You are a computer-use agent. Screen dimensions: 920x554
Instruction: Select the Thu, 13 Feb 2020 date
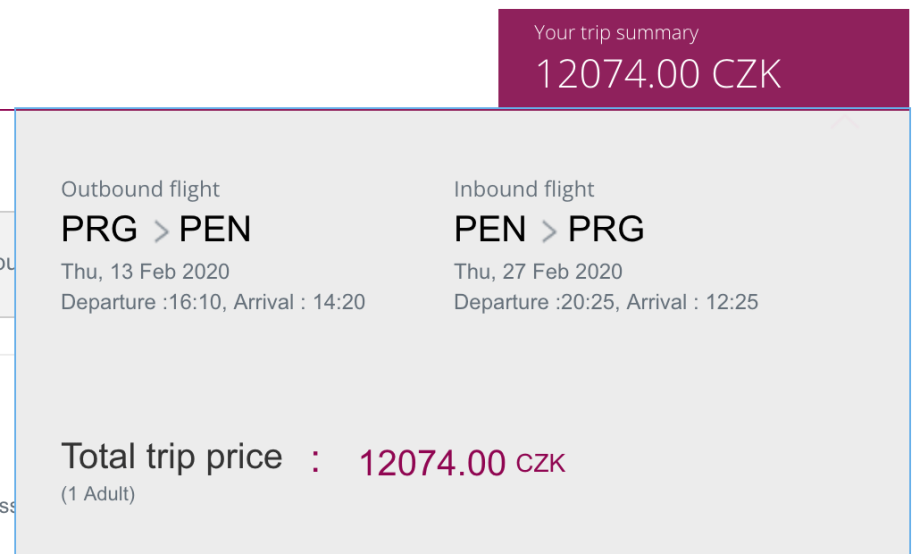[145, 271]
